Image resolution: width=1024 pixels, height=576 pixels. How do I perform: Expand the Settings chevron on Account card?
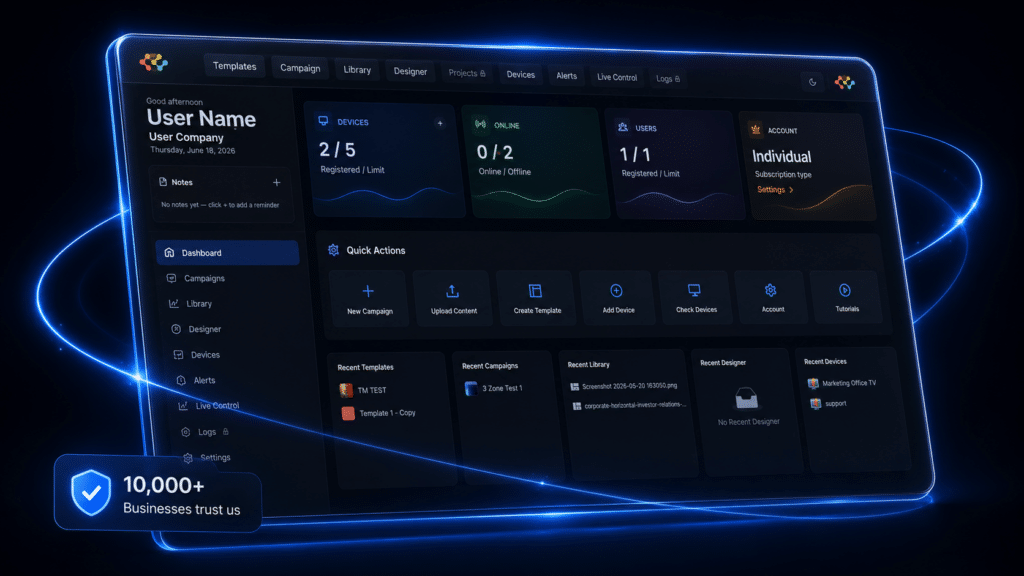tap(792, 190)
